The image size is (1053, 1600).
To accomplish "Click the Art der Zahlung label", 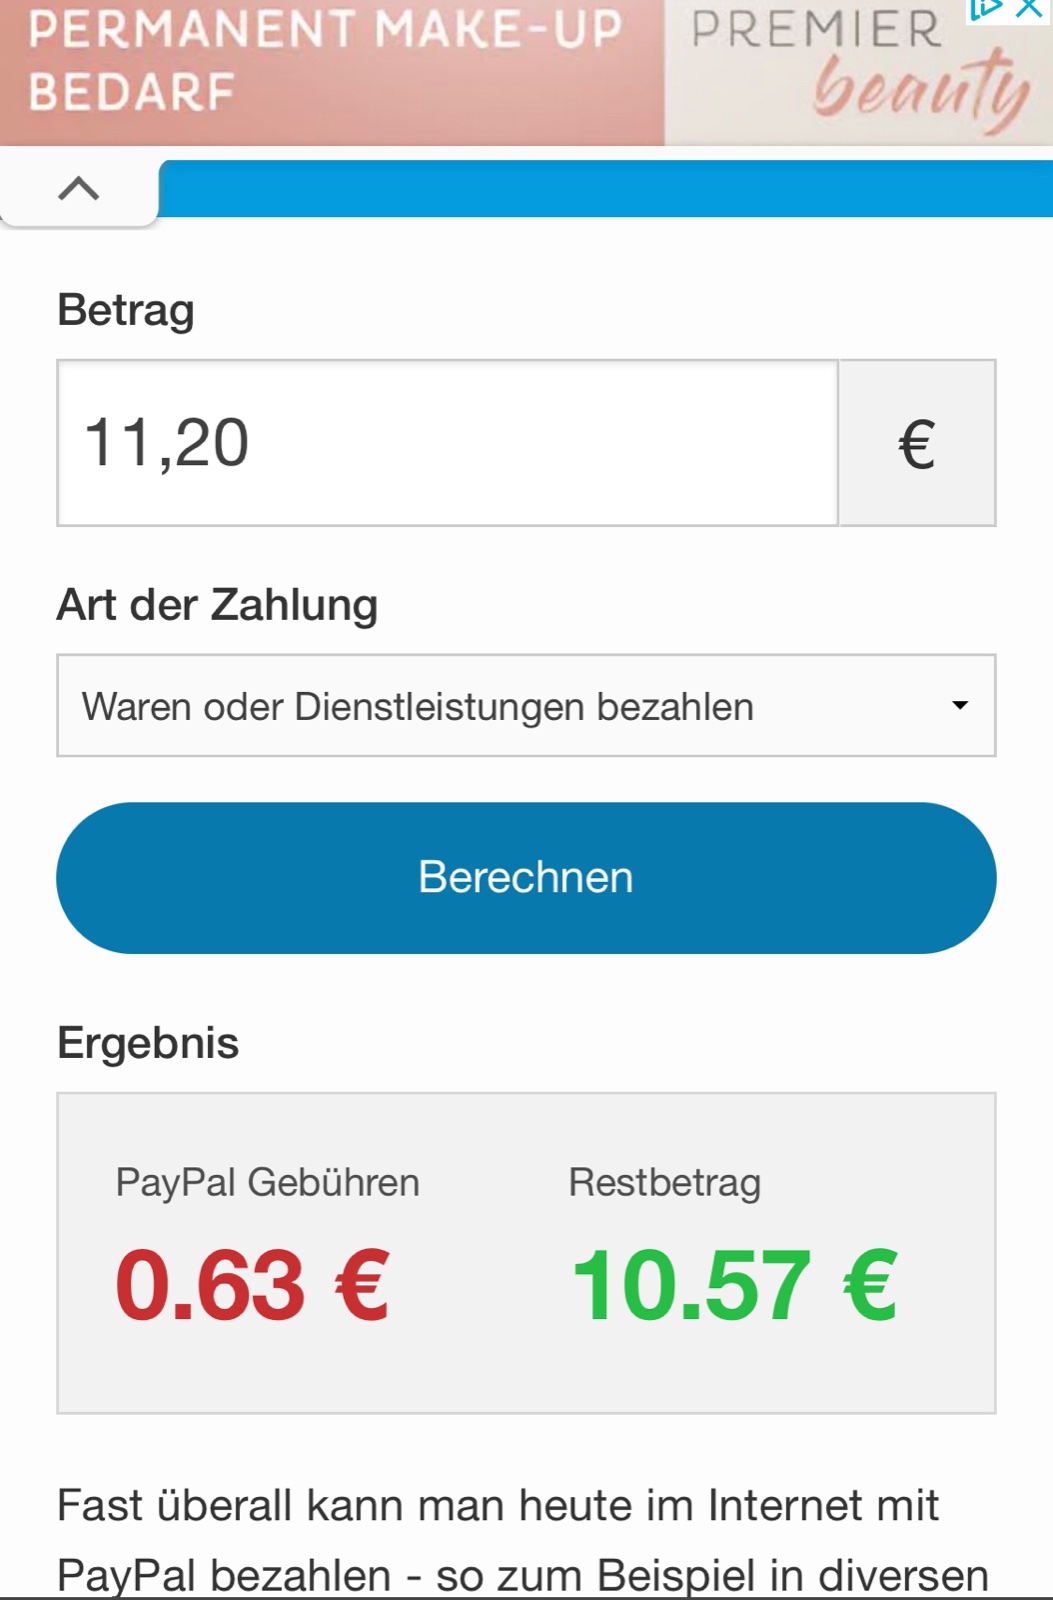I will [217, 605].
